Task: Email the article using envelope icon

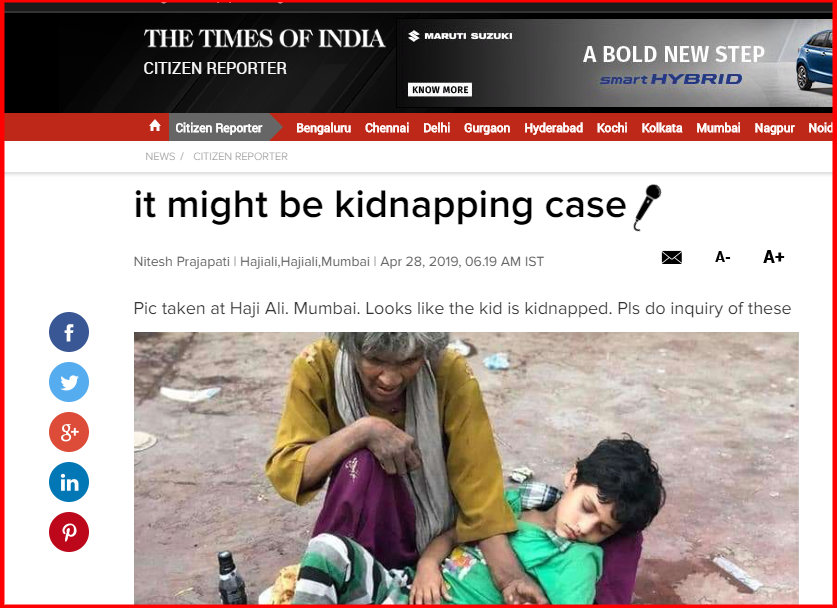Action: pyautogui.click(x=672, y=257)
